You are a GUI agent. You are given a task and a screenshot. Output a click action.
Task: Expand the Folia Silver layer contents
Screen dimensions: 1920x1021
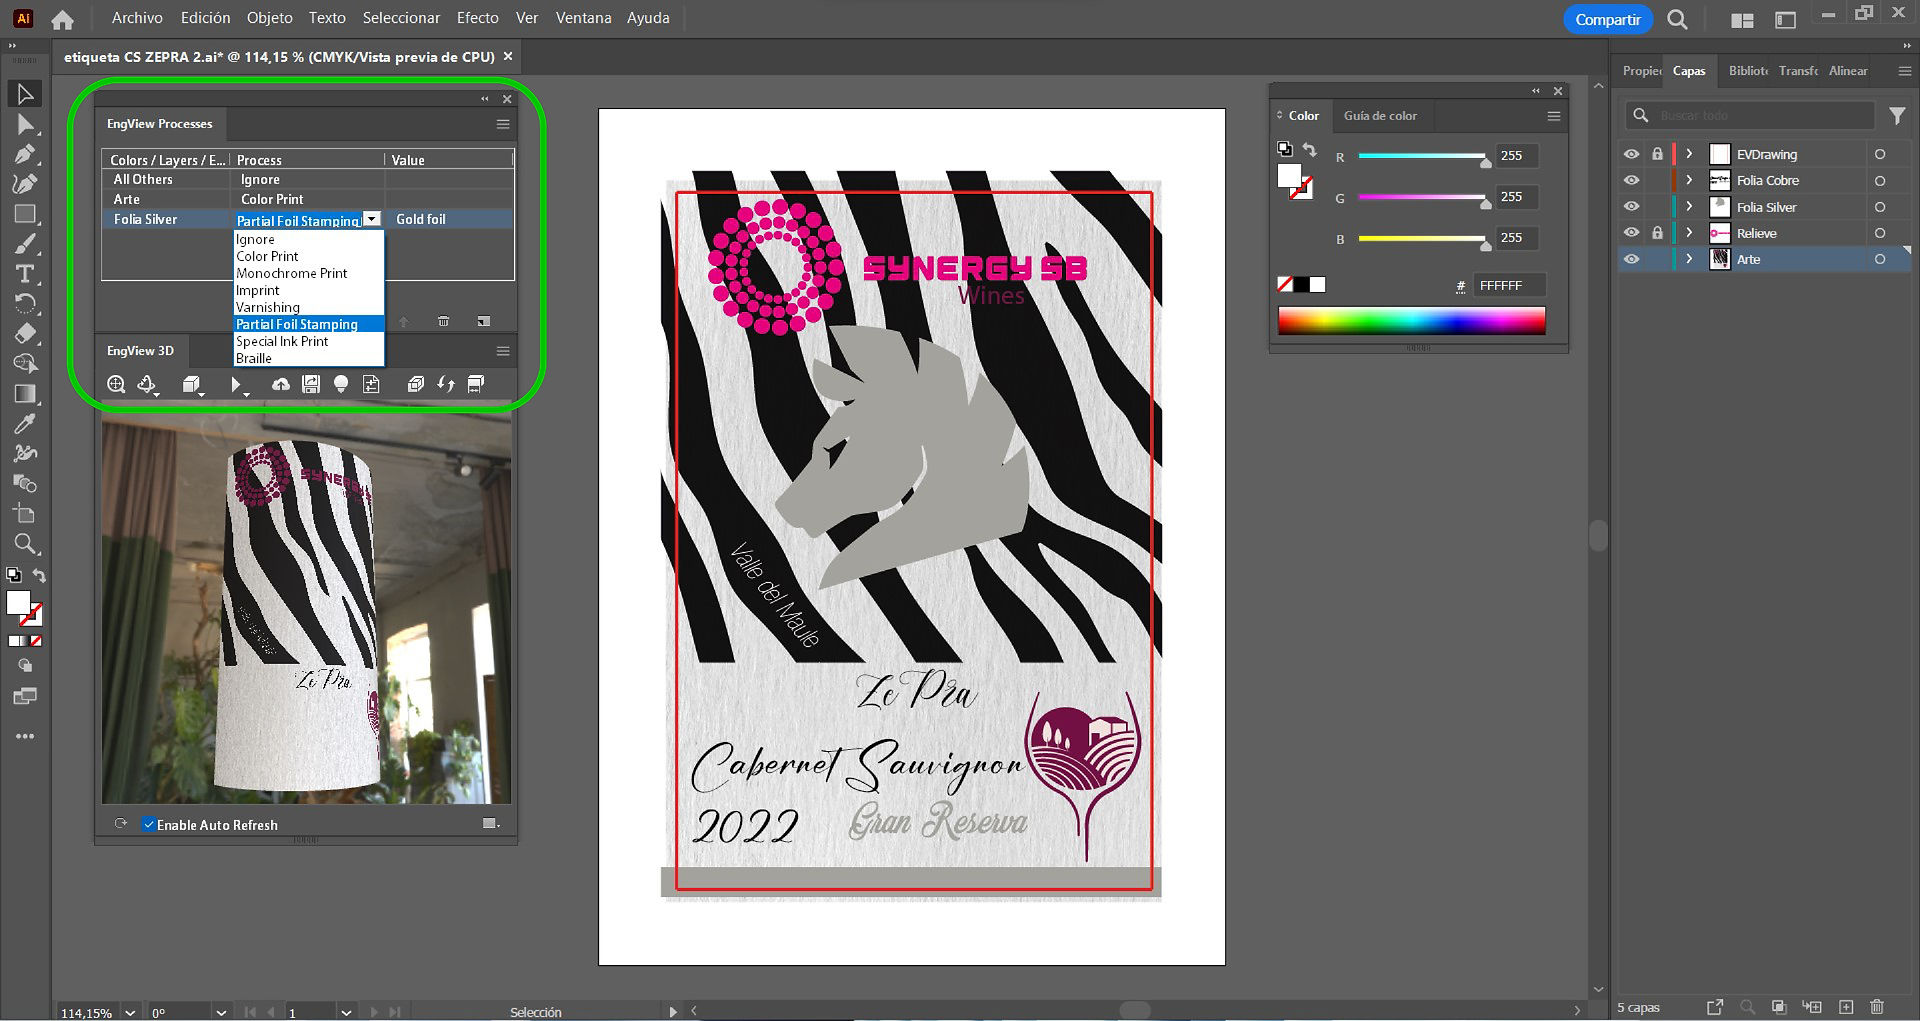click(1689, 207)
